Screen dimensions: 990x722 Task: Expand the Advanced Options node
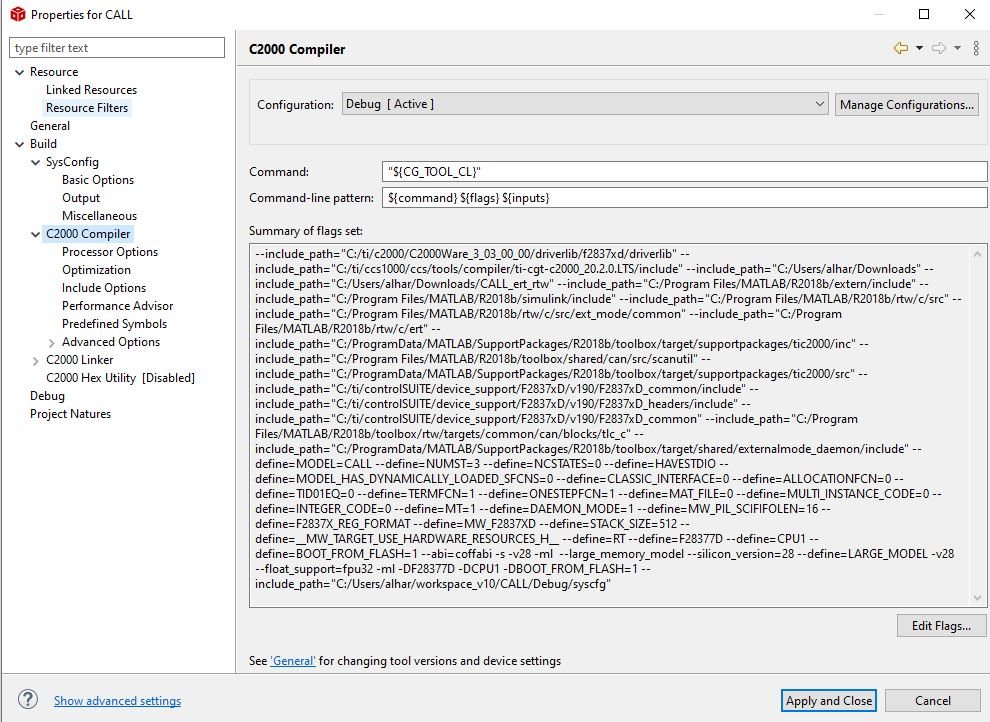(52, 343)
